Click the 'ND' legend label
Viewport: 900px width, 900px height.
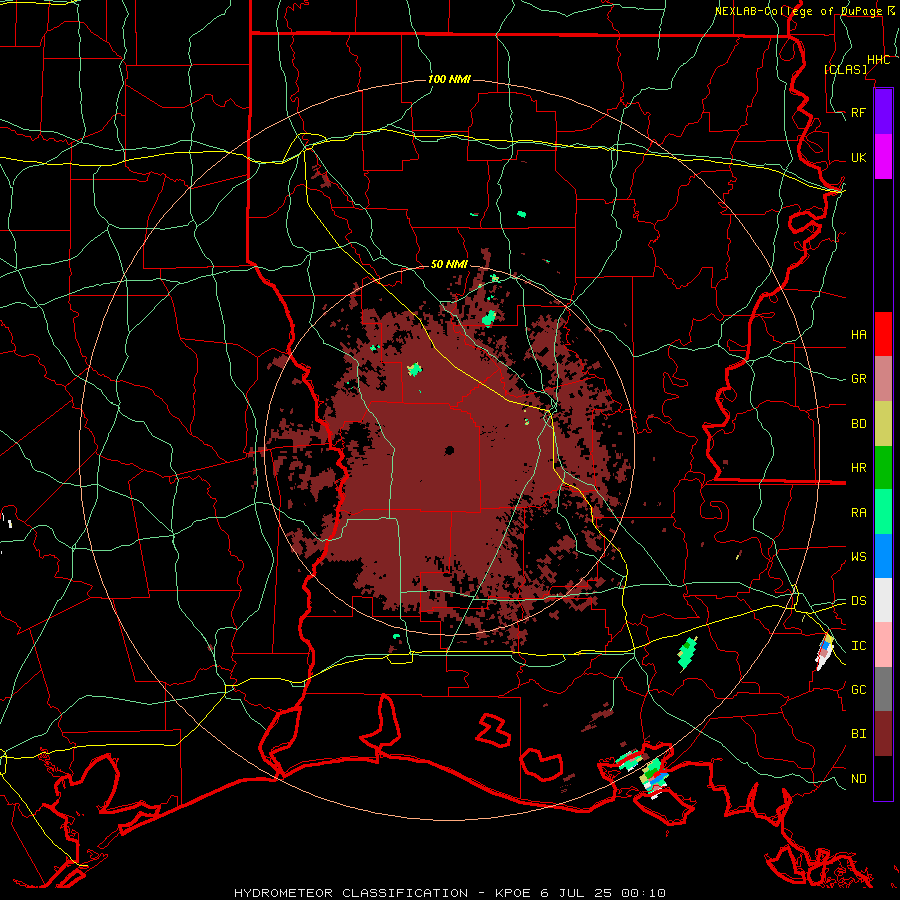(x=858, y=779)
